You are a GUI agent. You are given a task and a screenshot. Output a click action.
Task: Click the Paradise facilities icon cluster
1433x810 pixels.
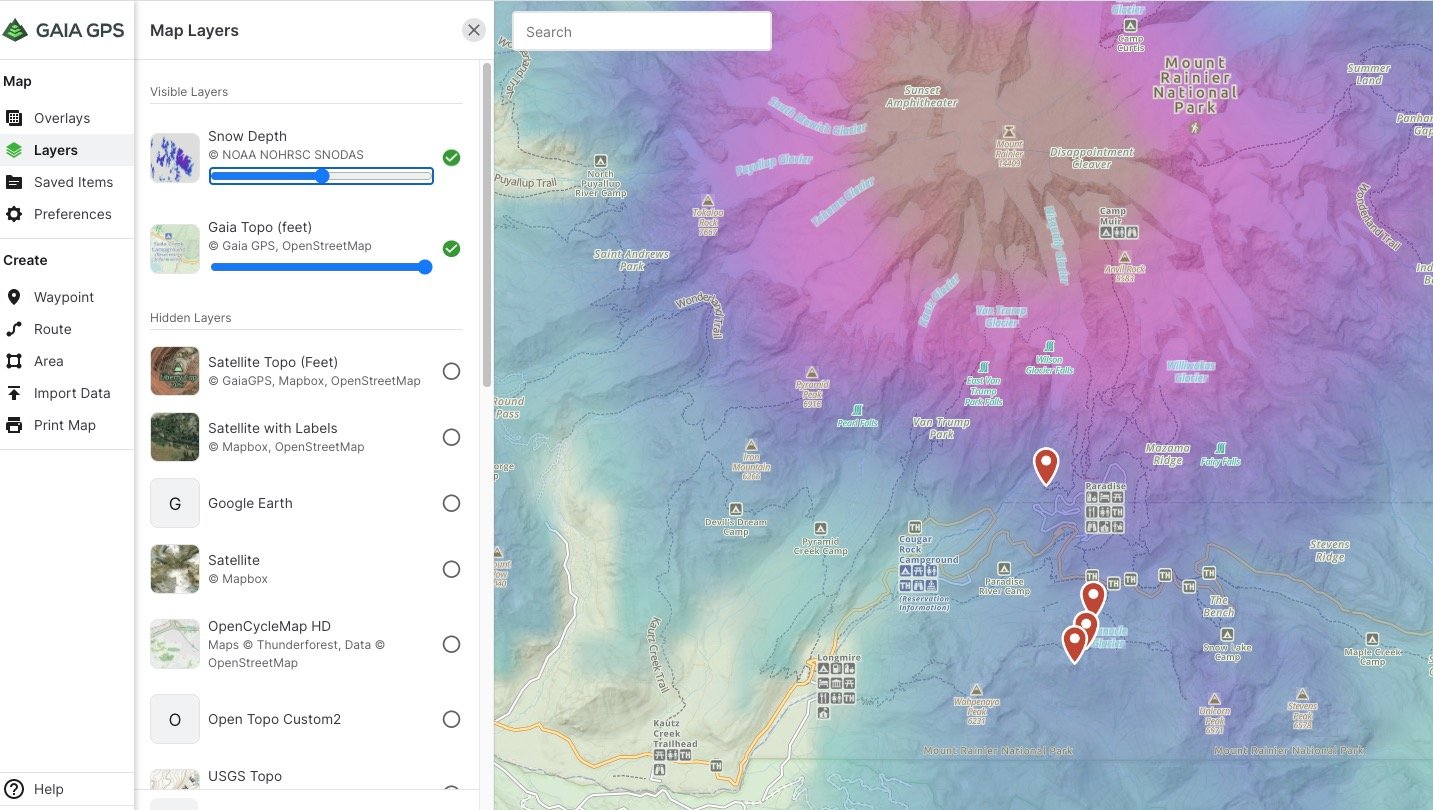click(1104, 511)
